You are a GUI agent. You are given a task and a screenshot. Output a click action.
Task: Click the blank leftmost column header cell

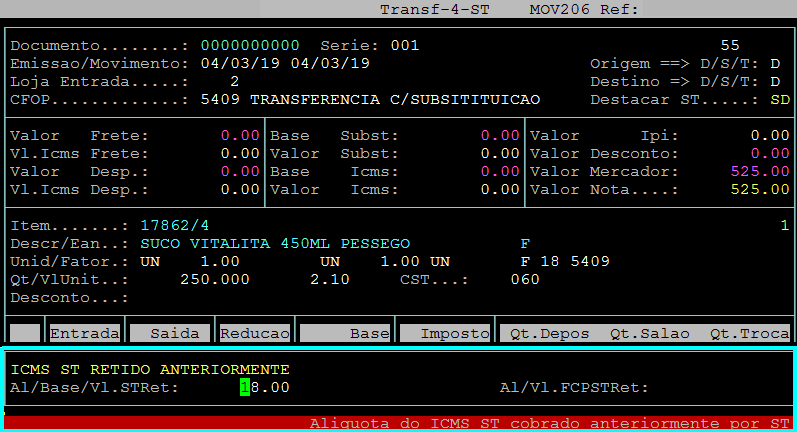(x=25, y=333)
